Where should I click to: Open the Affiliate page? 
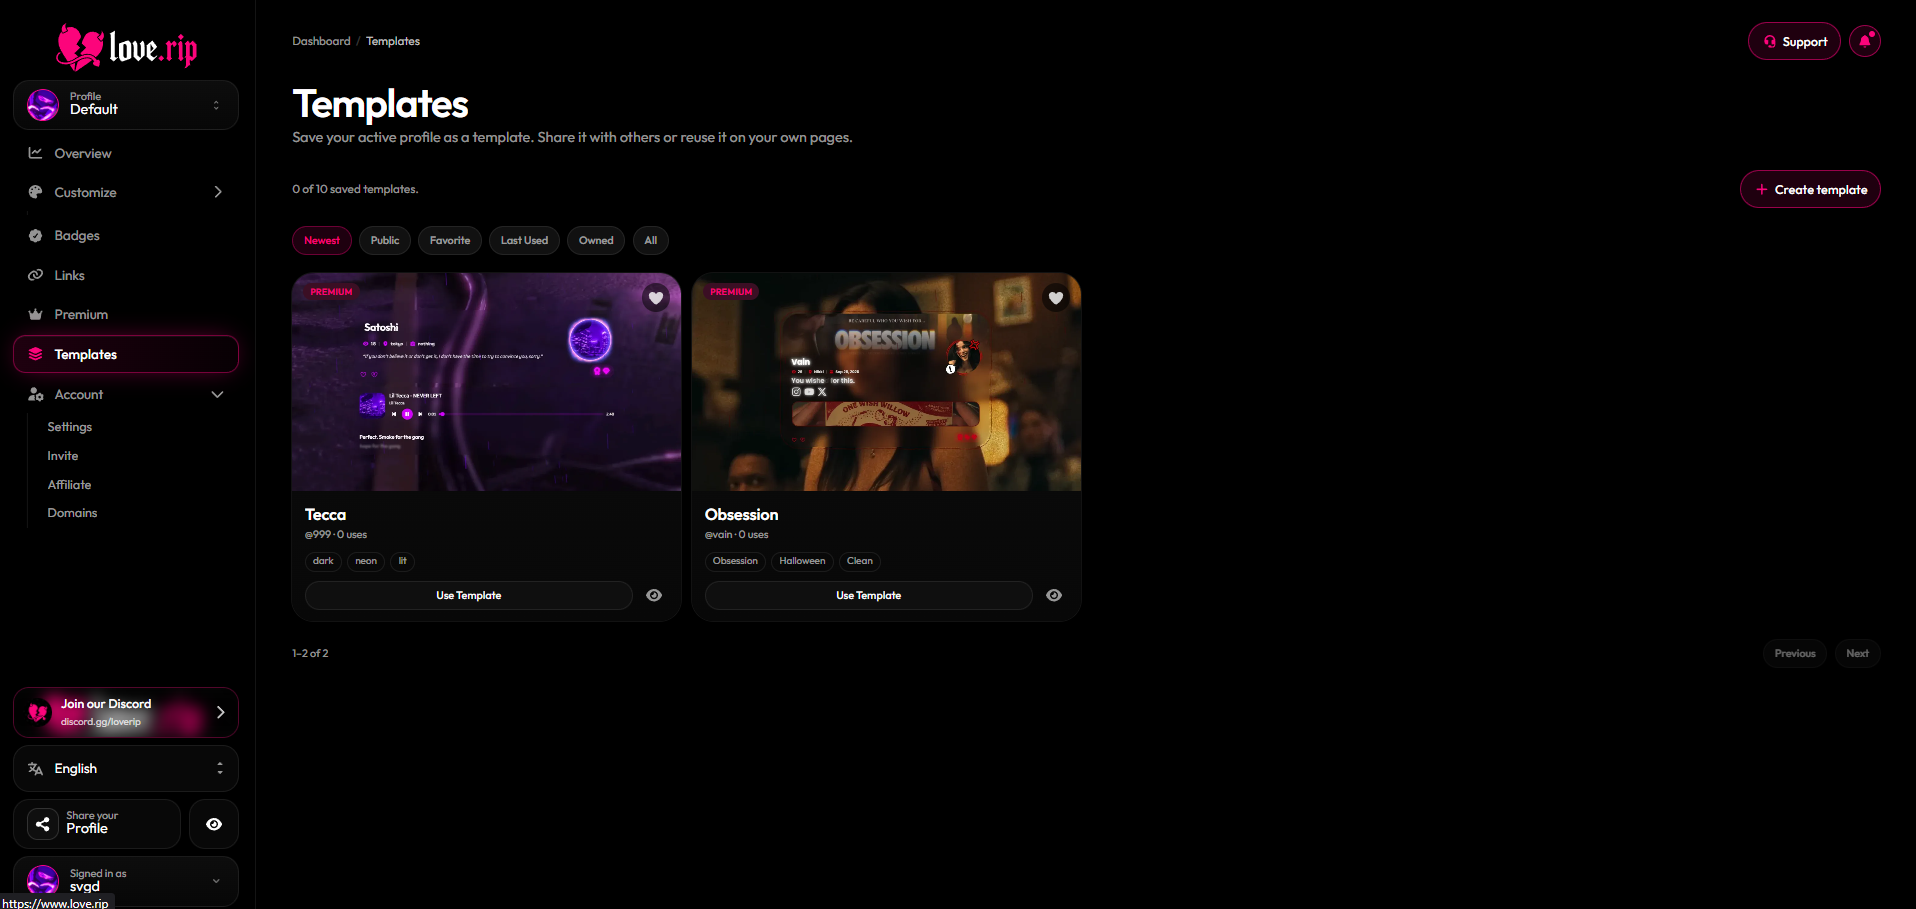tap(69, 485)
